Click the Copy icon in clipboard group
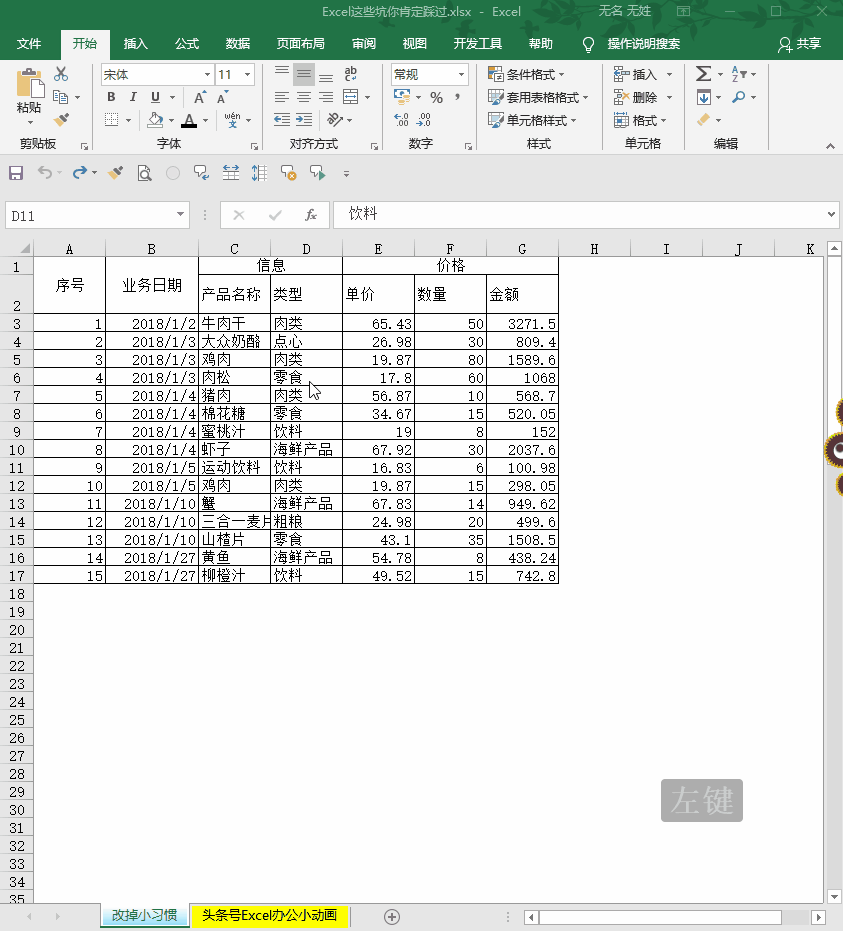Image resolution: width=843 pixels, height=931 pixels. click(x=60, y=97)
